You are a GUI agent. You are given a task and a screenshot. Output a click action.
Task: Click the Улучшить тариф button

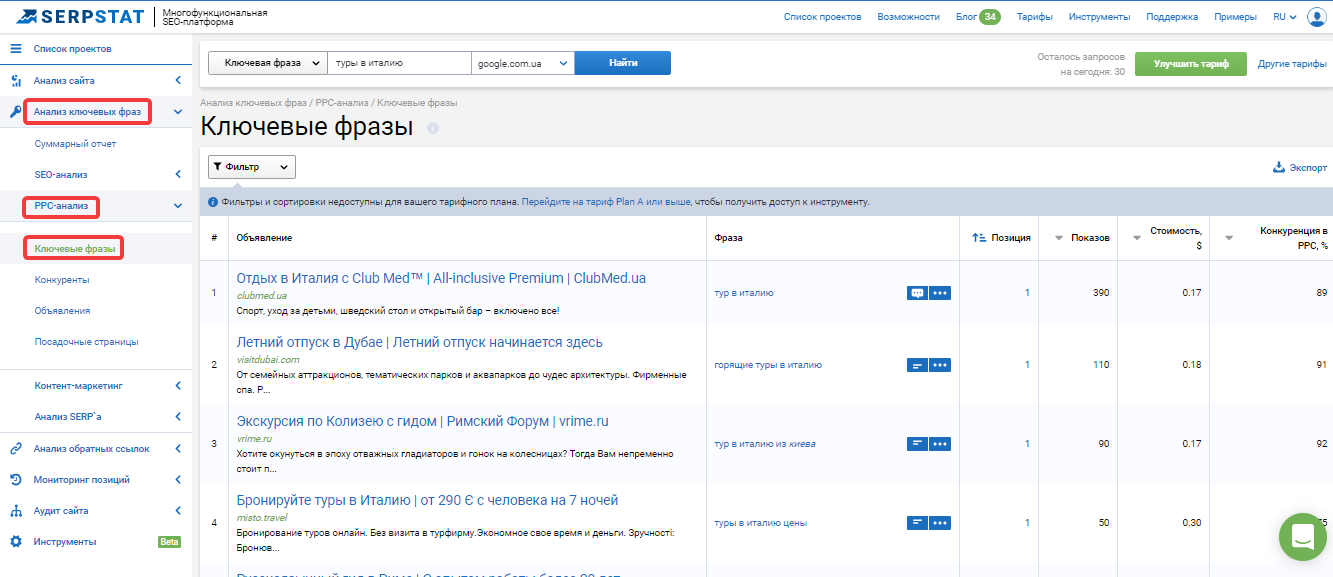(1191, 64)
